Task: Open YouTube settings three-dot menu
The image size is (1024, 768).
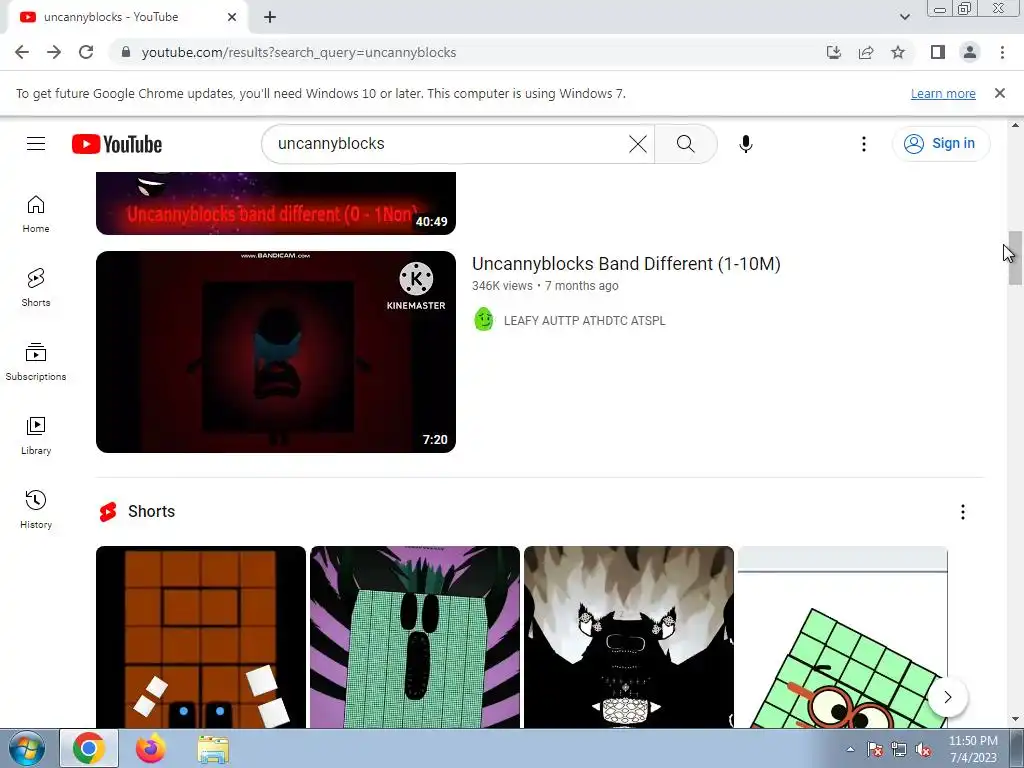Action: (x=863, y=144)
